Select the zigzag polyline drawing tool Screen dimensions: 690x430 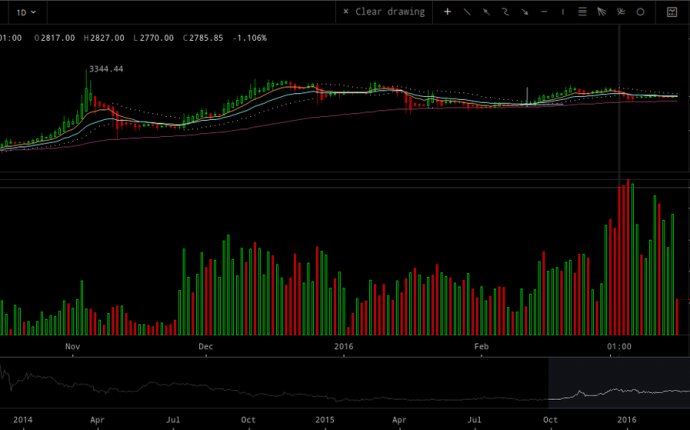(505, 12)
